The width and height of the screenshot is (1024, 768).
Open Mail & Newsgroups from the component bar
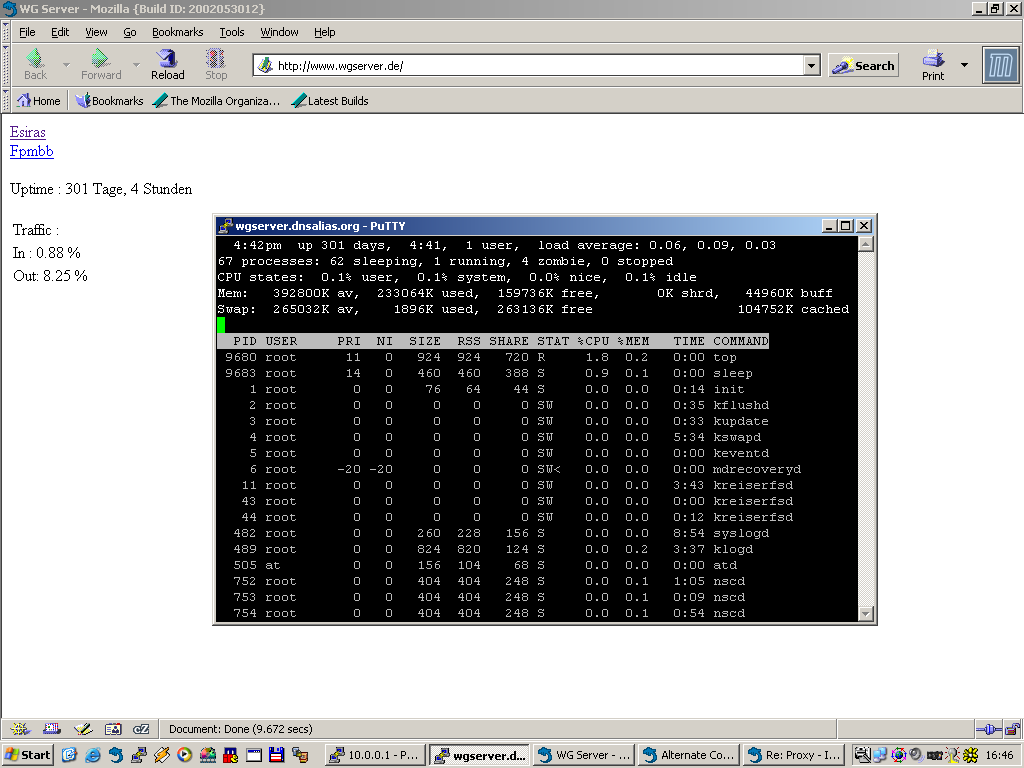pos(51,729)
